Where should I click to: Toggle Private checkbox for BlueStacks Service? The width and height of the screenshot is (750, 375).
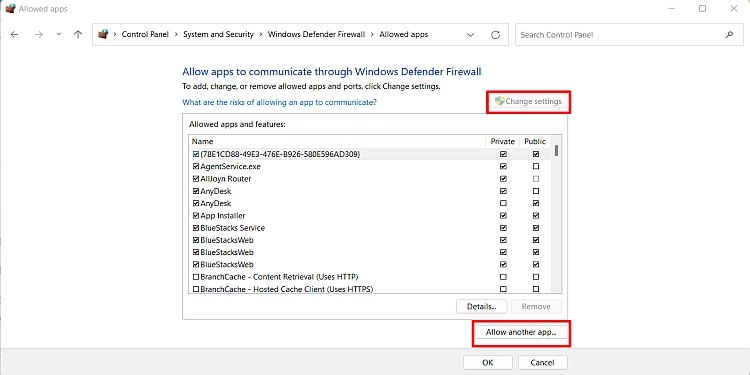(x=503, y=228)
